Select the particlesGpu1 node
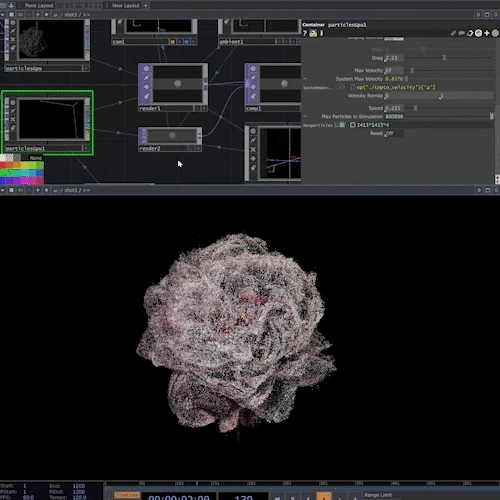This screenshot has height=500, width=500. click(47, 123)
